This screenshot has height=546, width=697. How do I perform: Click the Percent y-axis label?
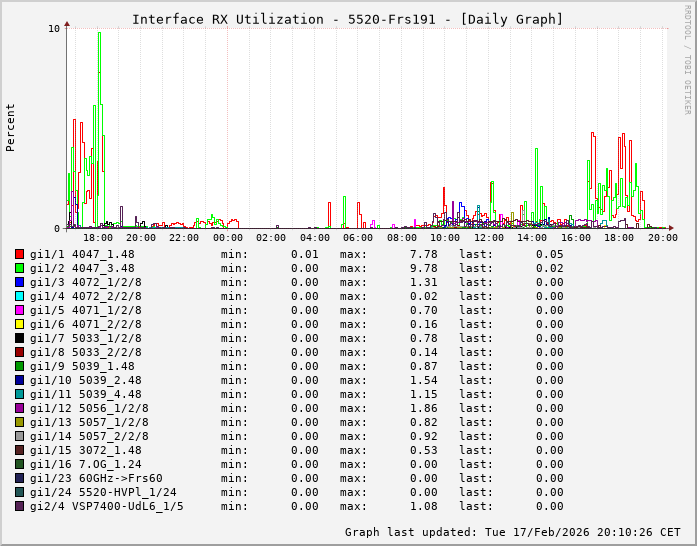coord(11,127)
